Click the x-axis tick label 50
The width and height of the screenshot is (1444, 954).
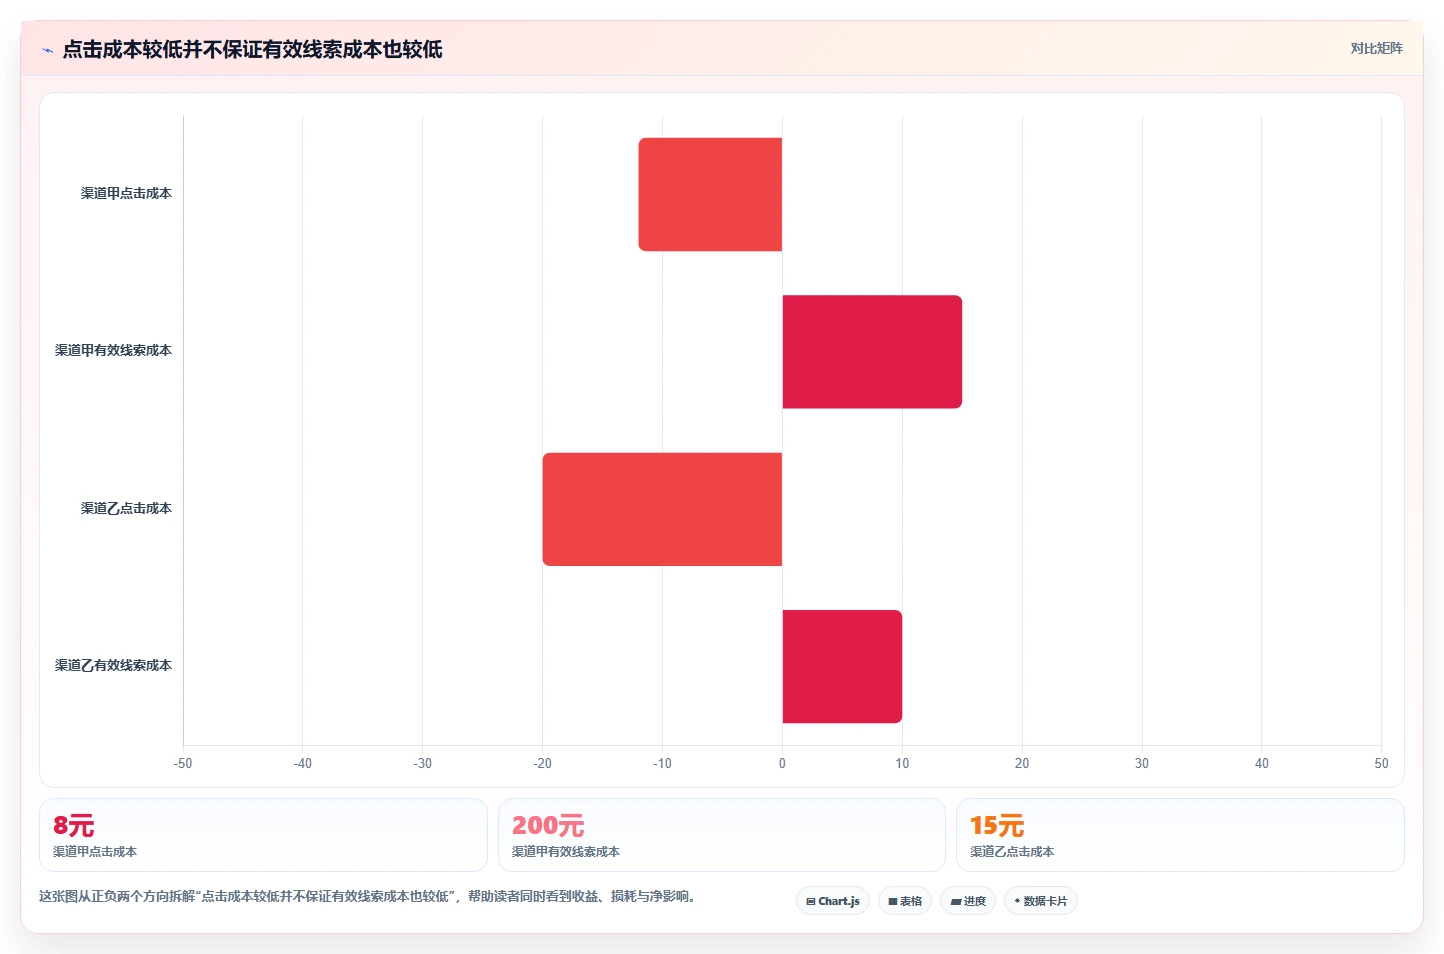(x=1381, y=763)
